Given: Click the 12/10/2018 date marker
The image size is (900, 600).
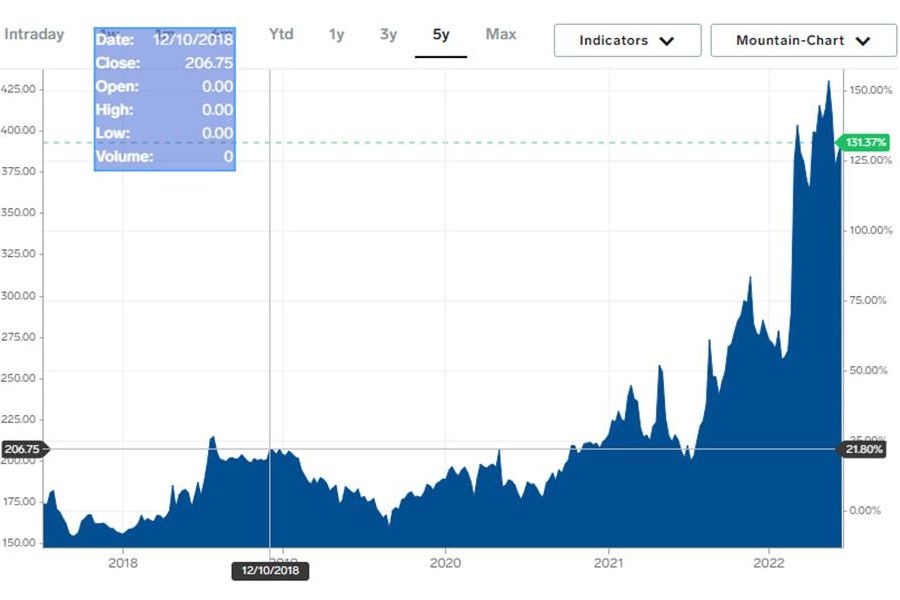Looking at the screenshot, I should (270, 572).
